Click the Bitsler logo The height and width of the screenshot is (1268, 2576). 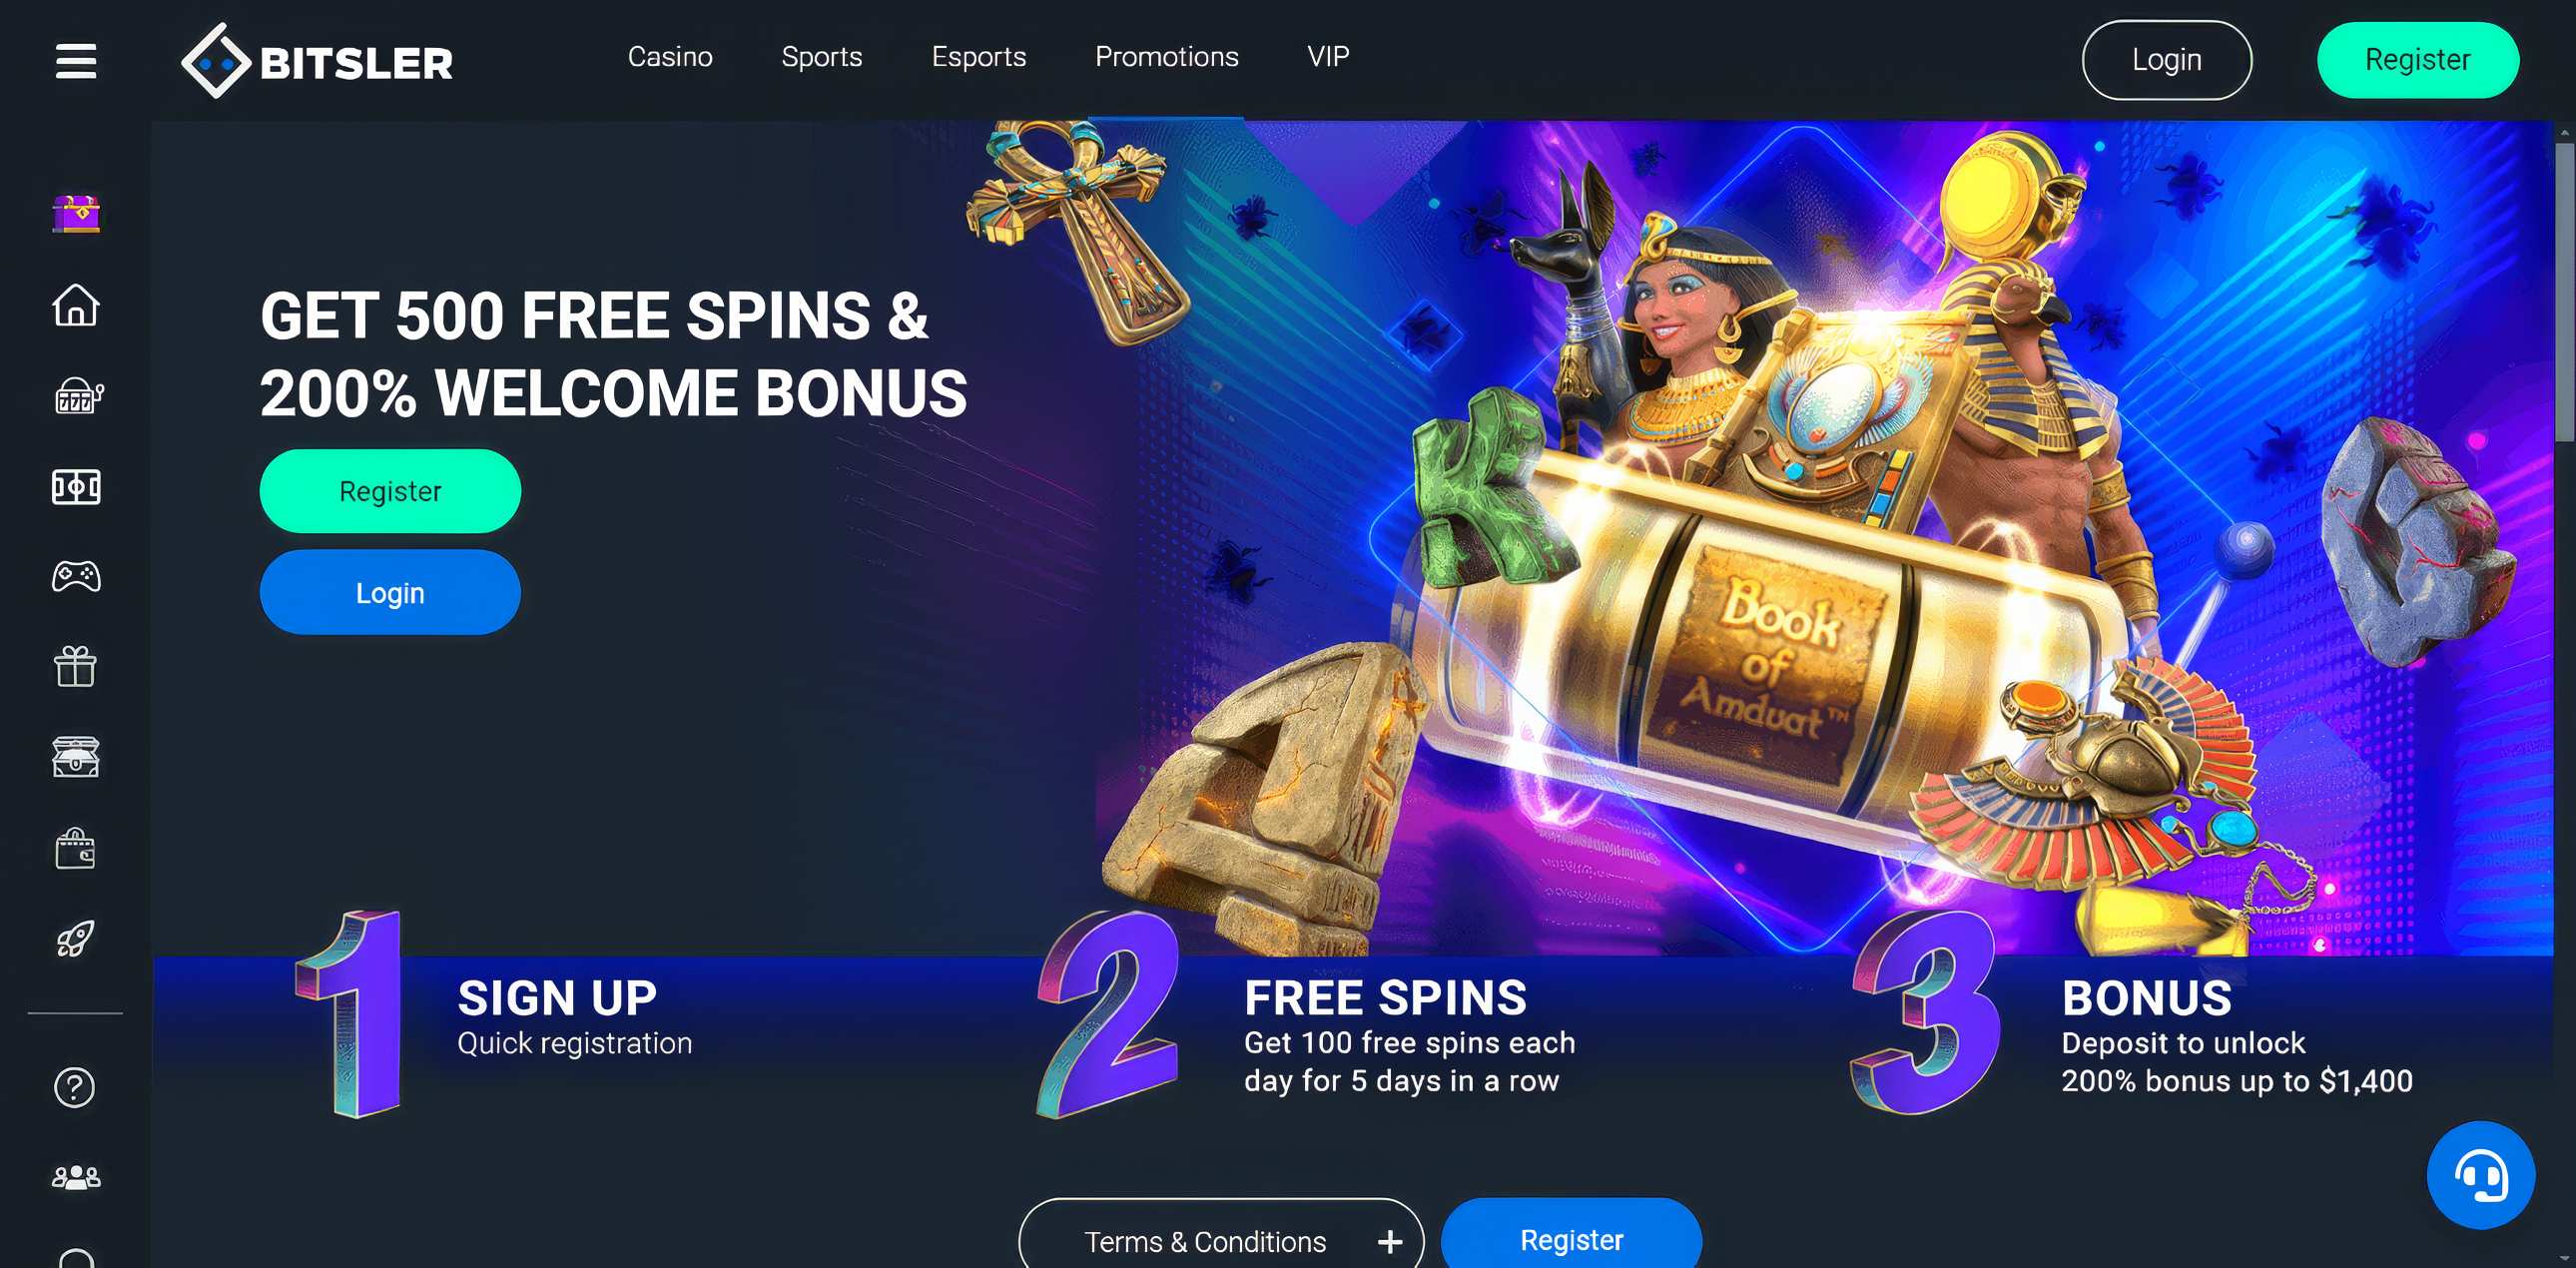point(317,61)
